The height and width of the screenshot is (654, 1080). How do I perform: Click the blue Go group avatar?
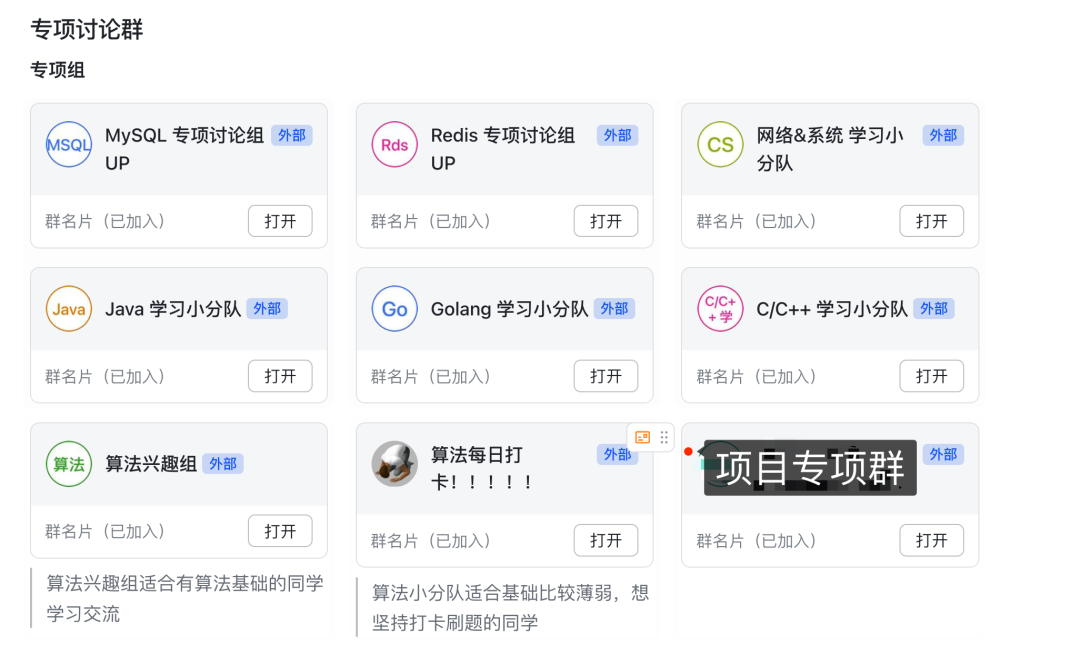(x=395, y=309)
